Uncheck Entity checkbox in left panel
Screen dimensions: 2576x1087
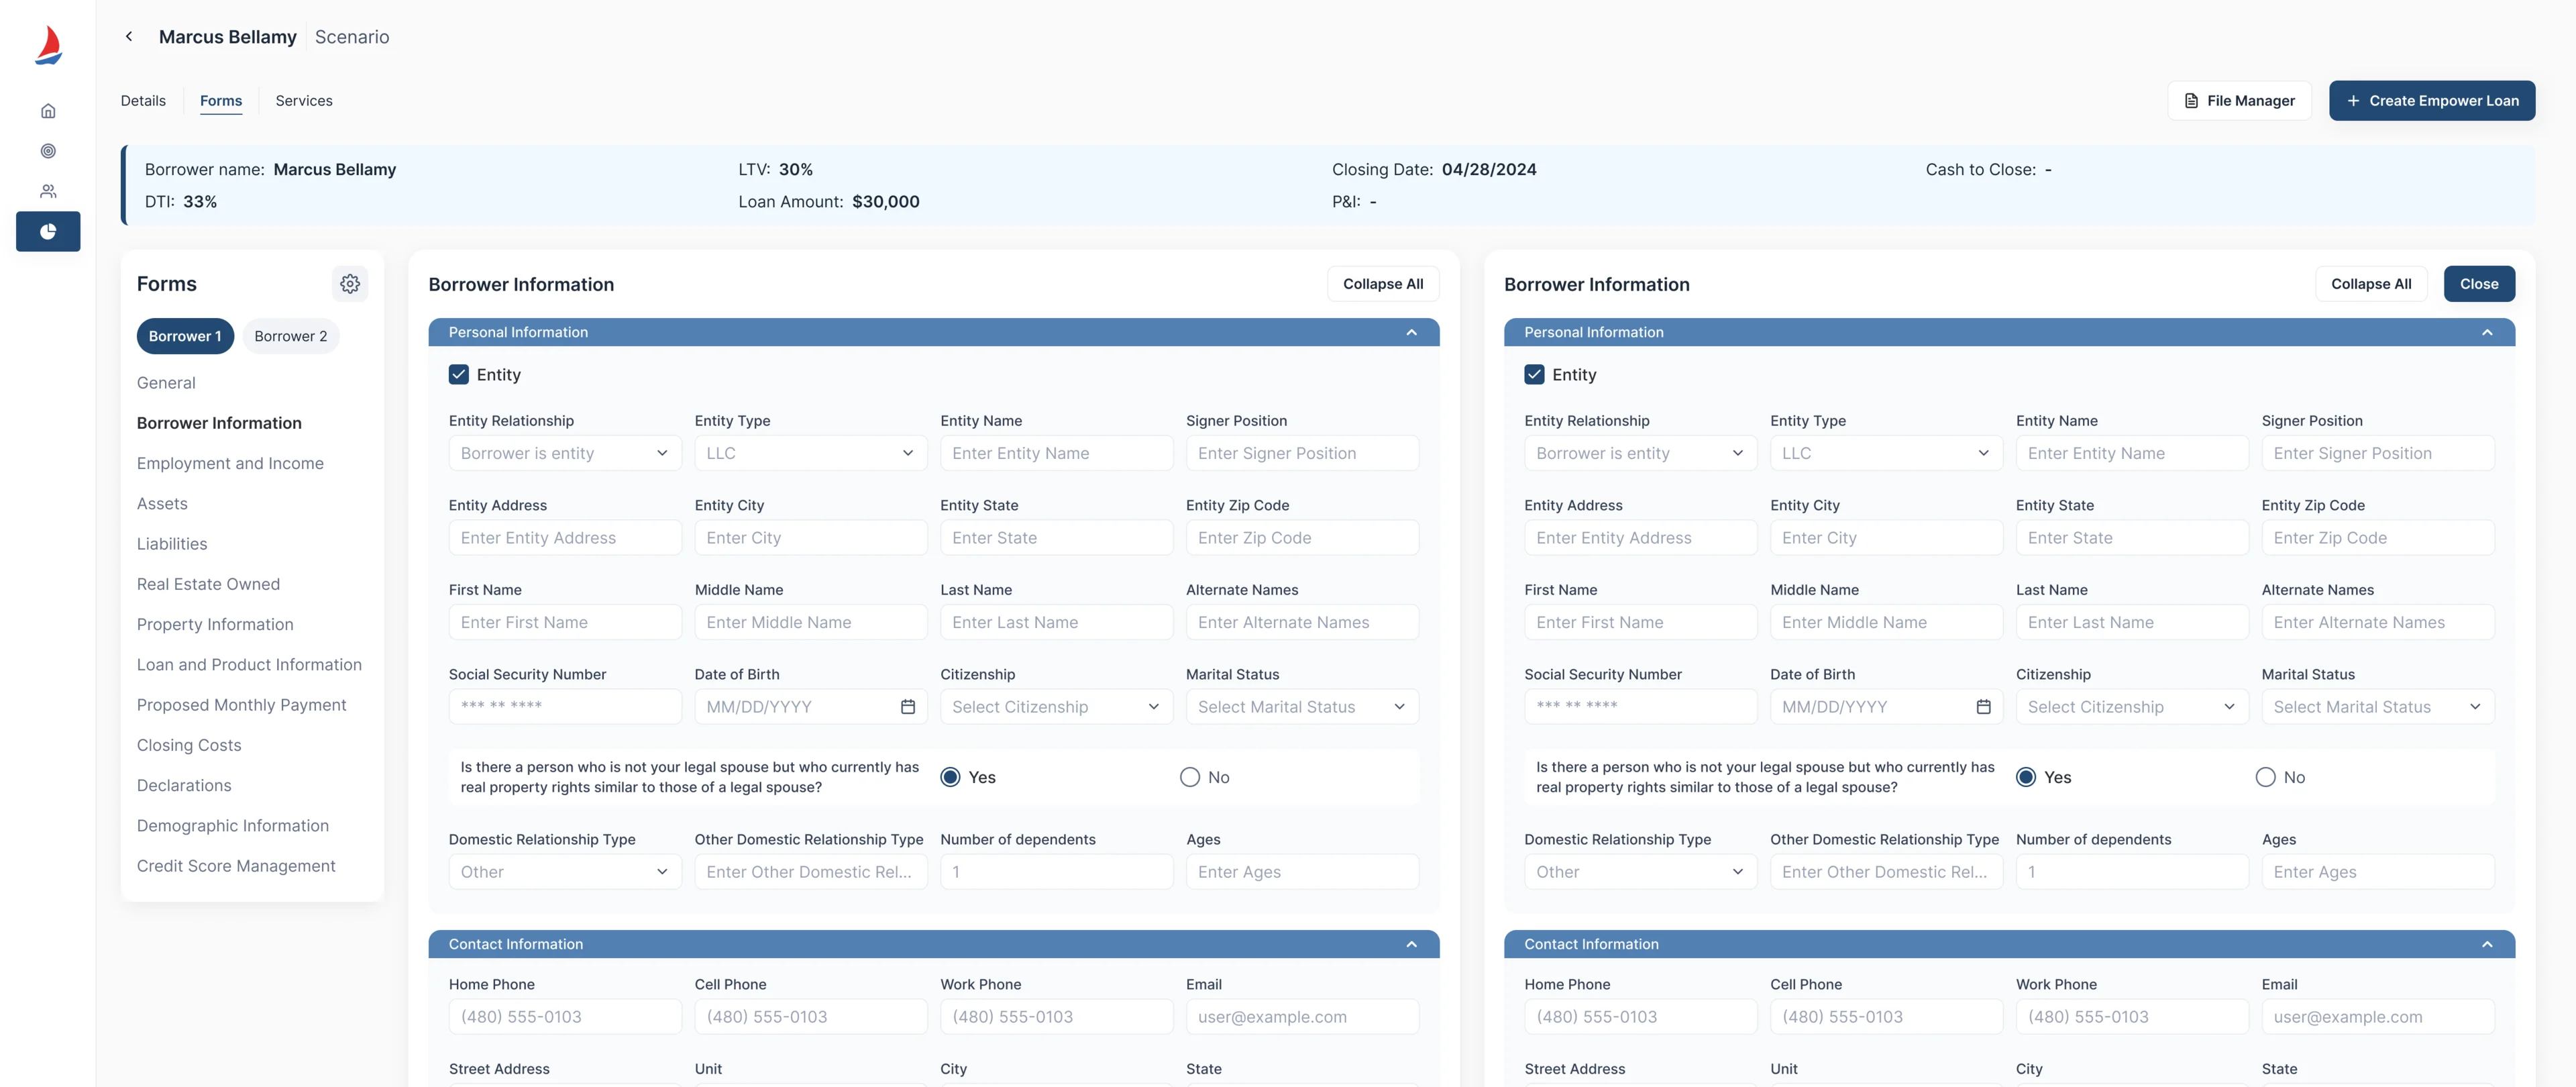459,375
